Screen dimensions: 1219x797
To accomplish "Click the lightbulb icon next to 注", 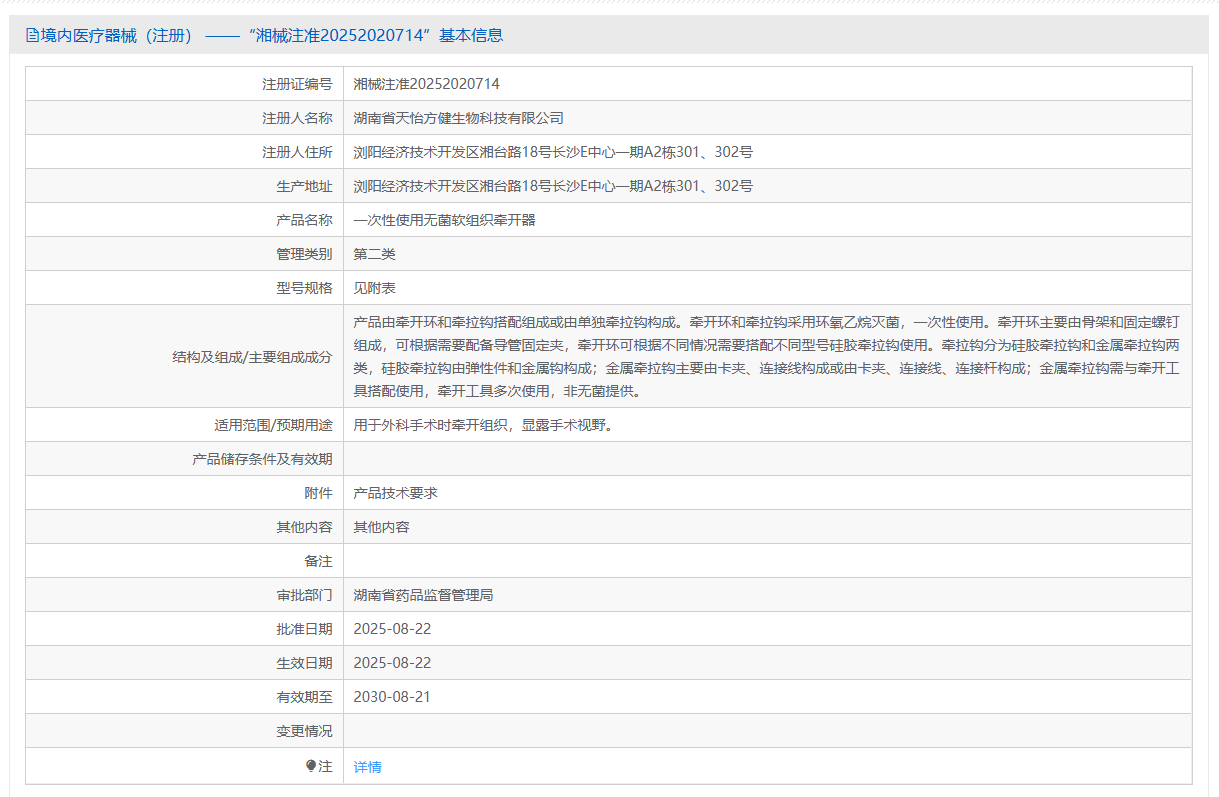I will (x=311, y=766).
